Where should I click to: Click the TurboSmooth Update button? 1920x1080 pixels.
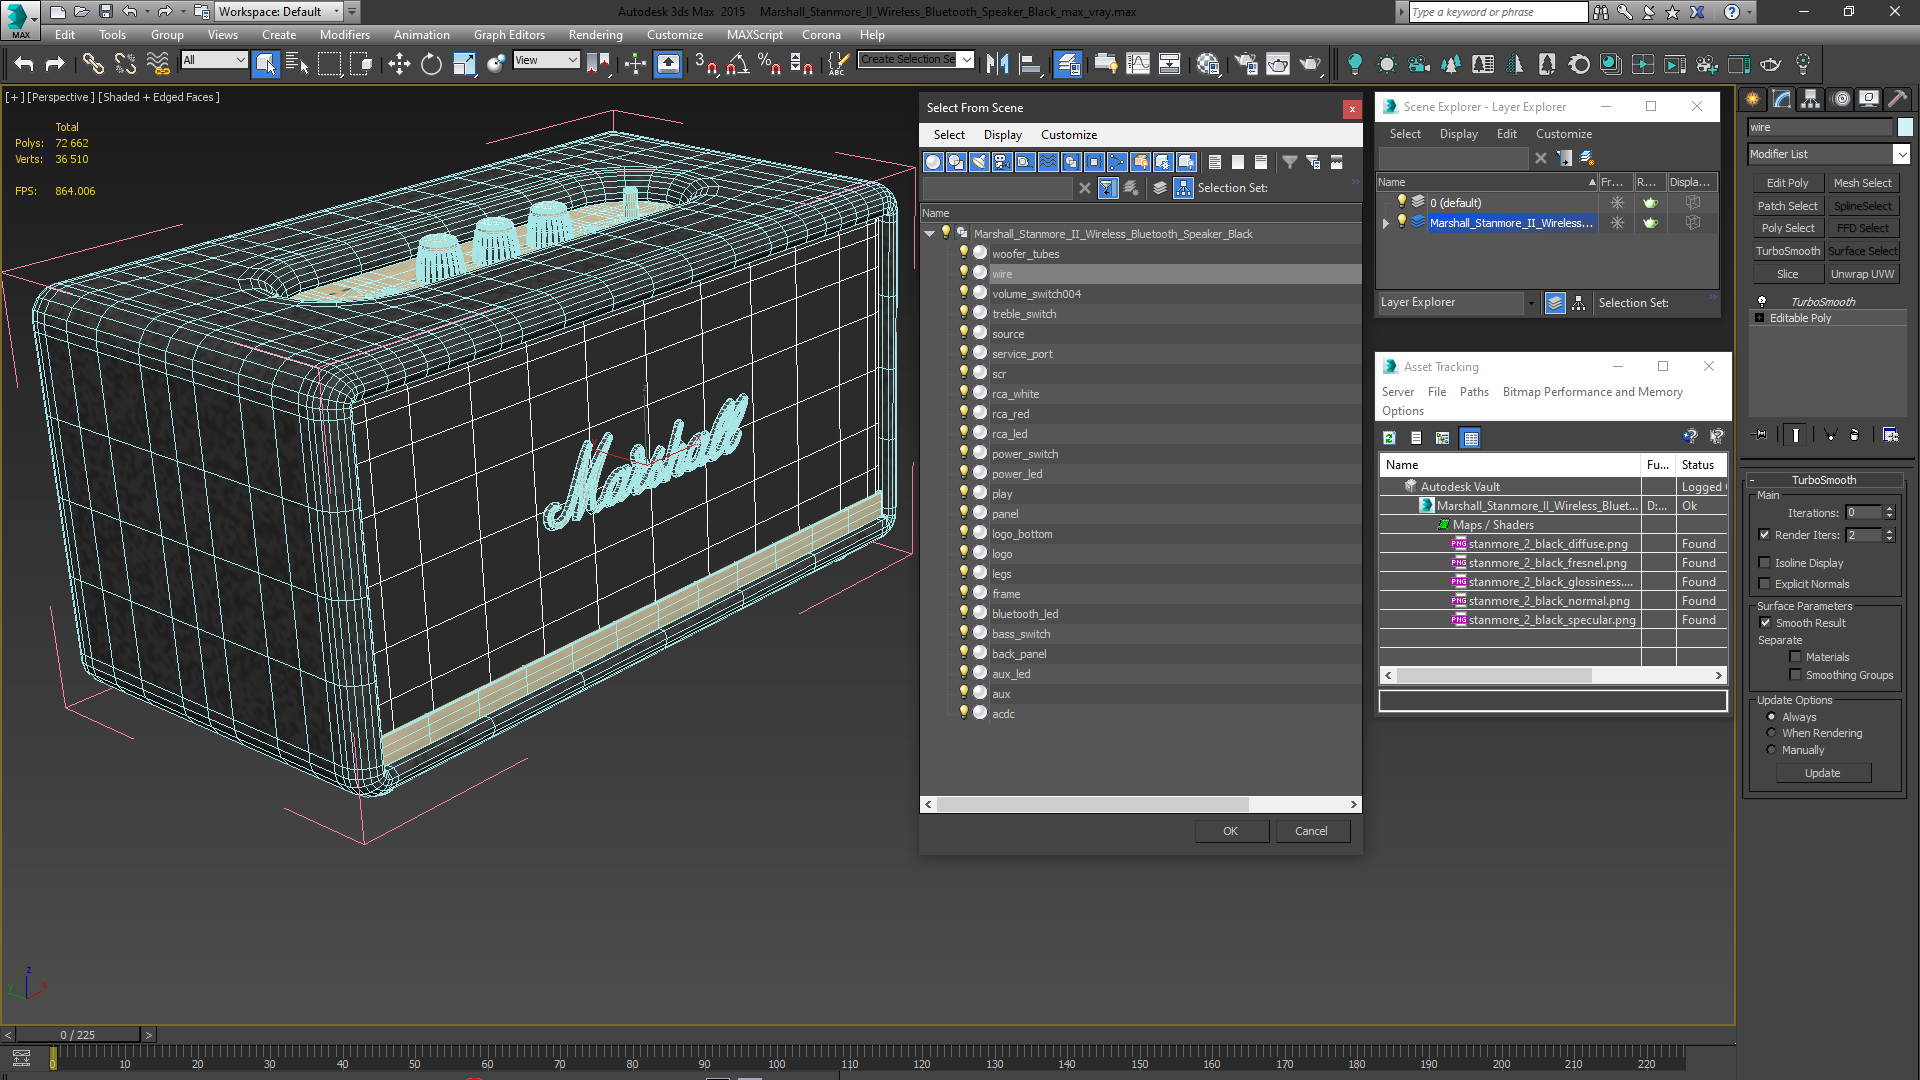coord(1823,773)
